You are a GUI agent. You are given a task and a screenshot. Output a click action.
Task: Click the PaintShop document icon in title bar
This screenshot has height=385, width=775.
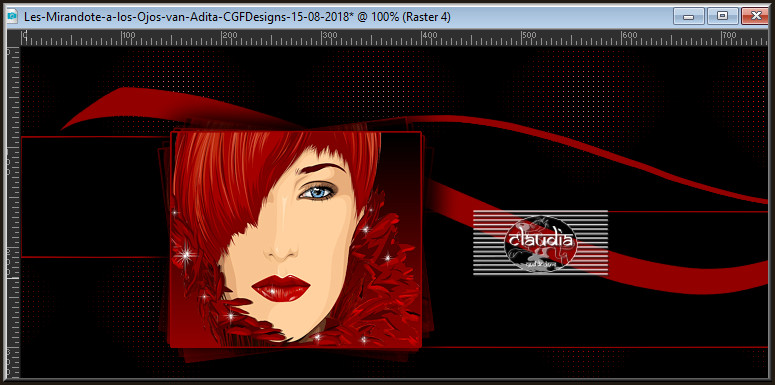coord(12,16)
